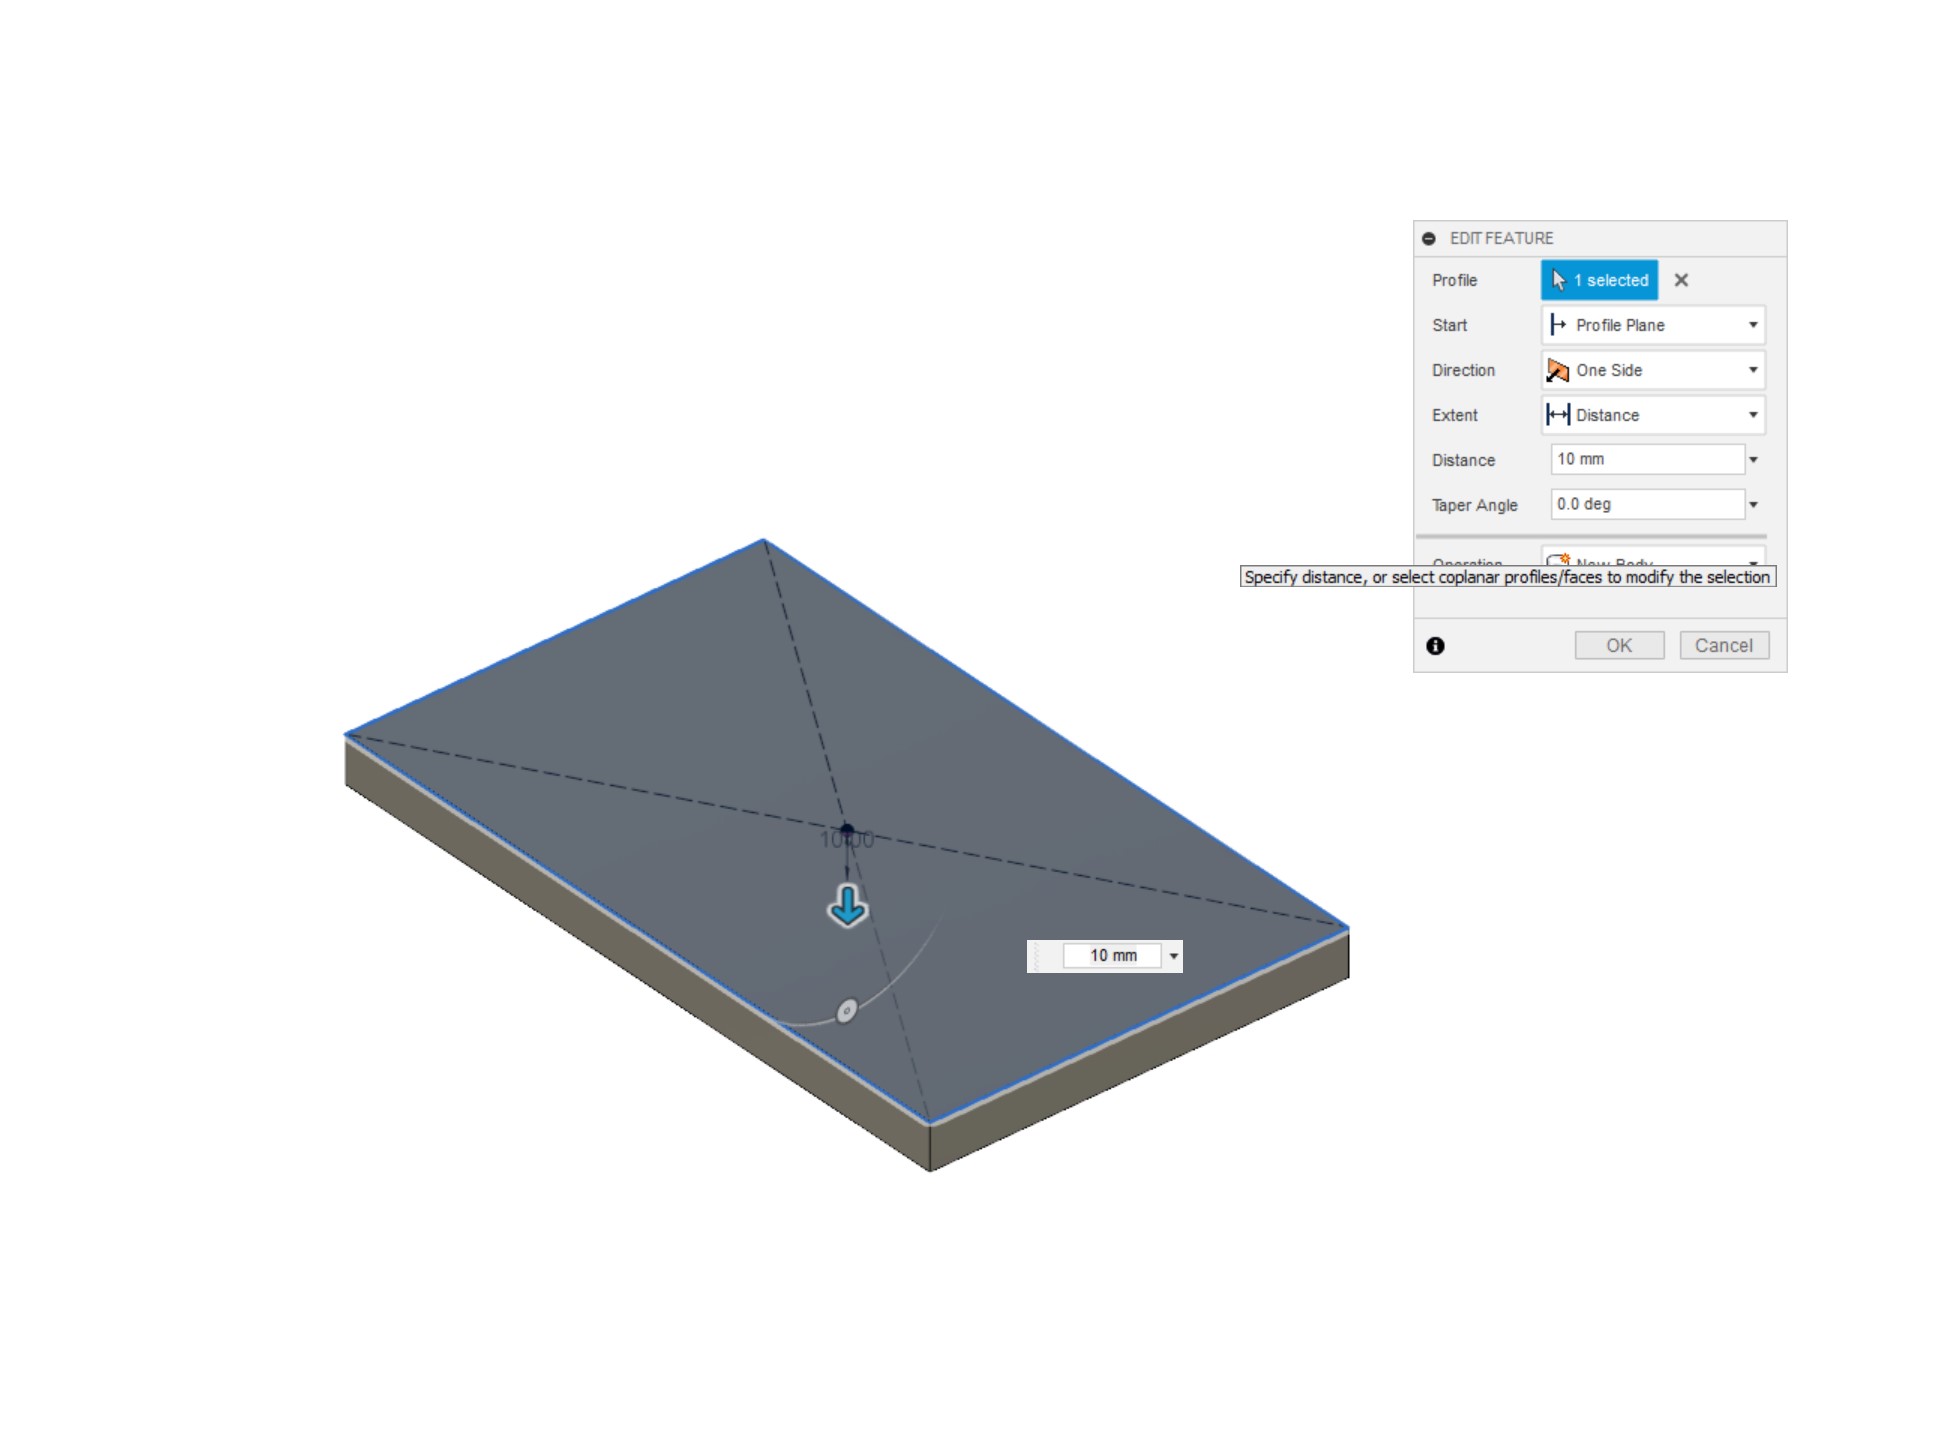1939x1439 pixels.
Task: Click the round taper angle manipulator handle
Action: [846, 1011]
